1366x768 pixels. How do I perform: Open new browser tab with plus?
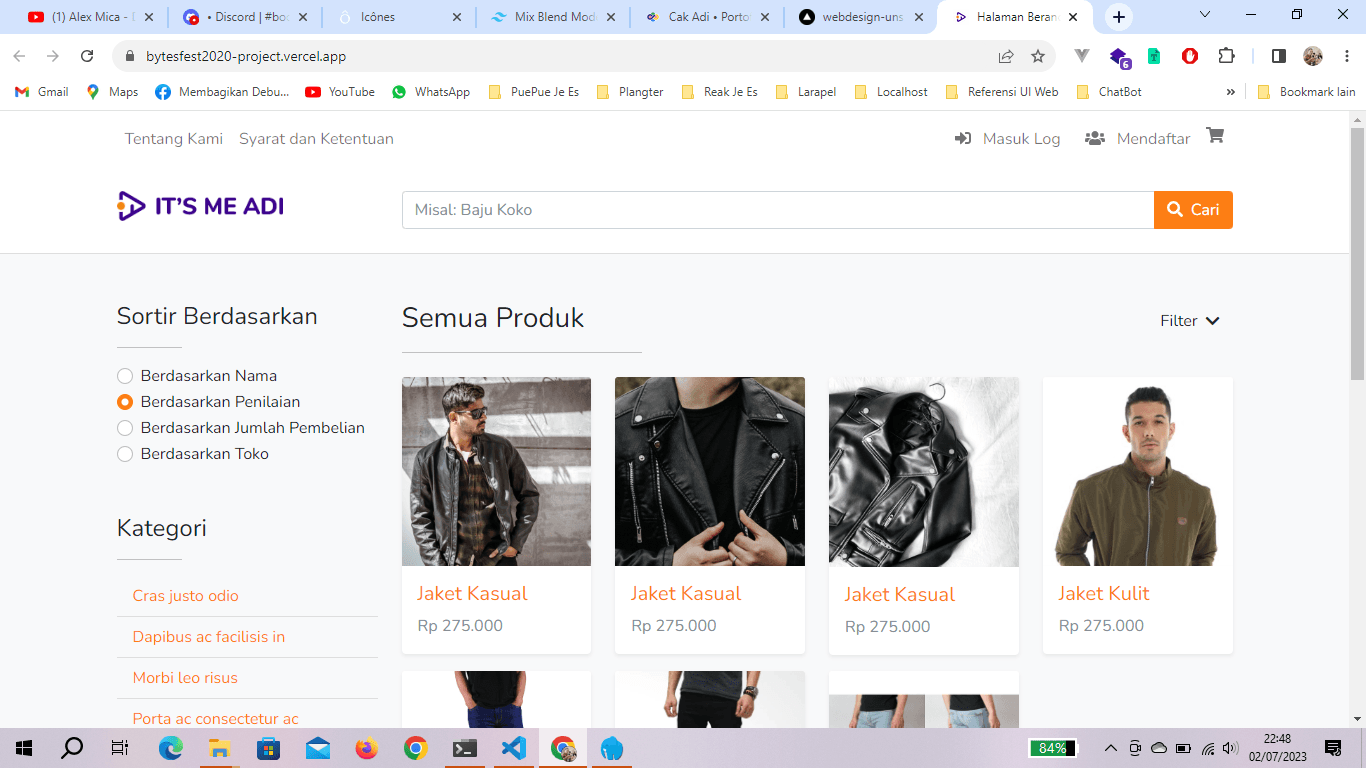tap(1119, 17)
